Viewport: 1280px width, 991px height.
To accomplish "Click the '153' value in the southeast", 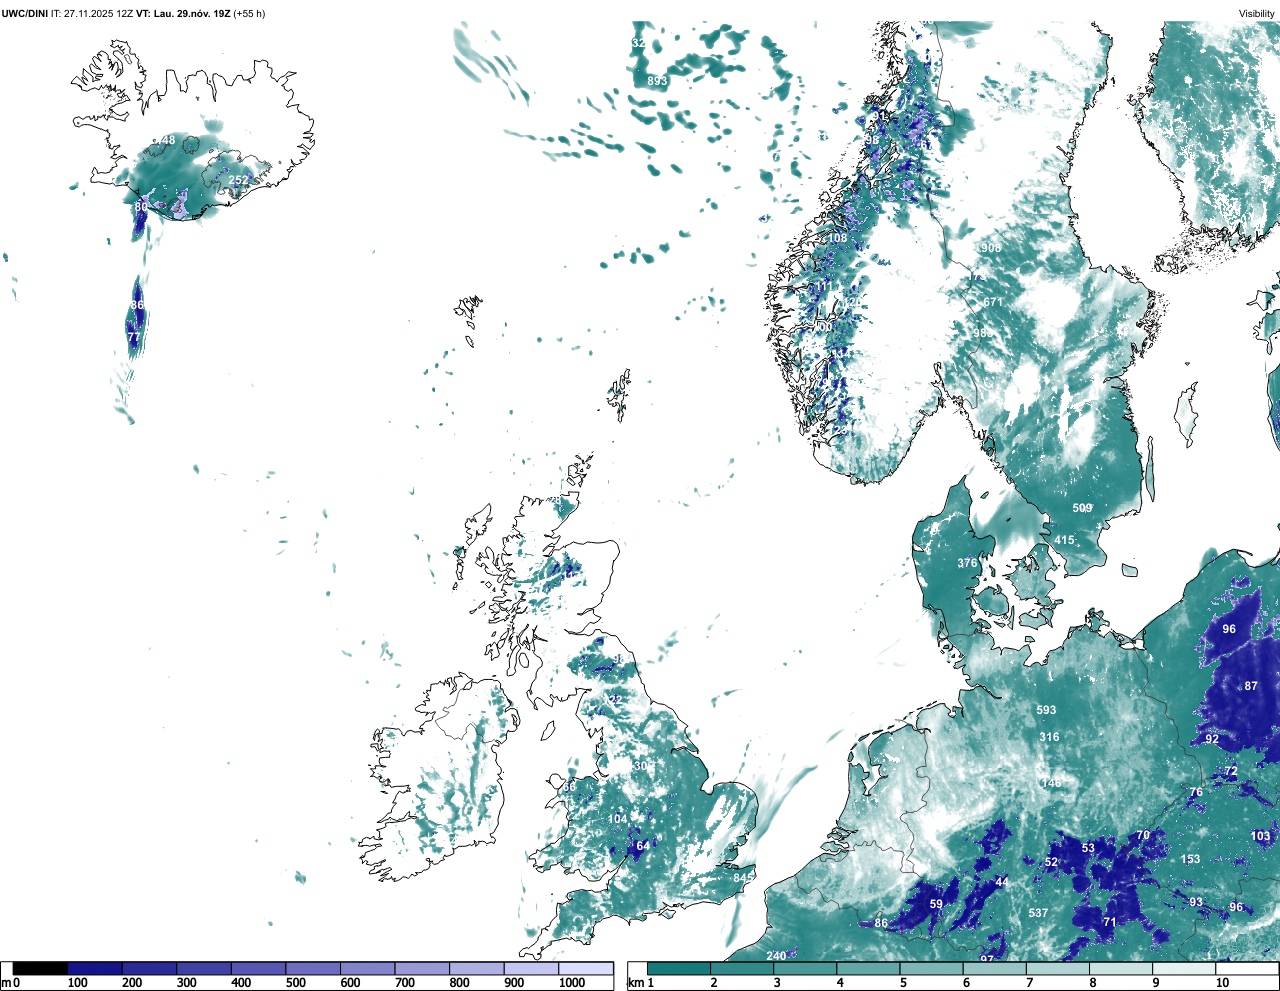I will click(1190, 859).
